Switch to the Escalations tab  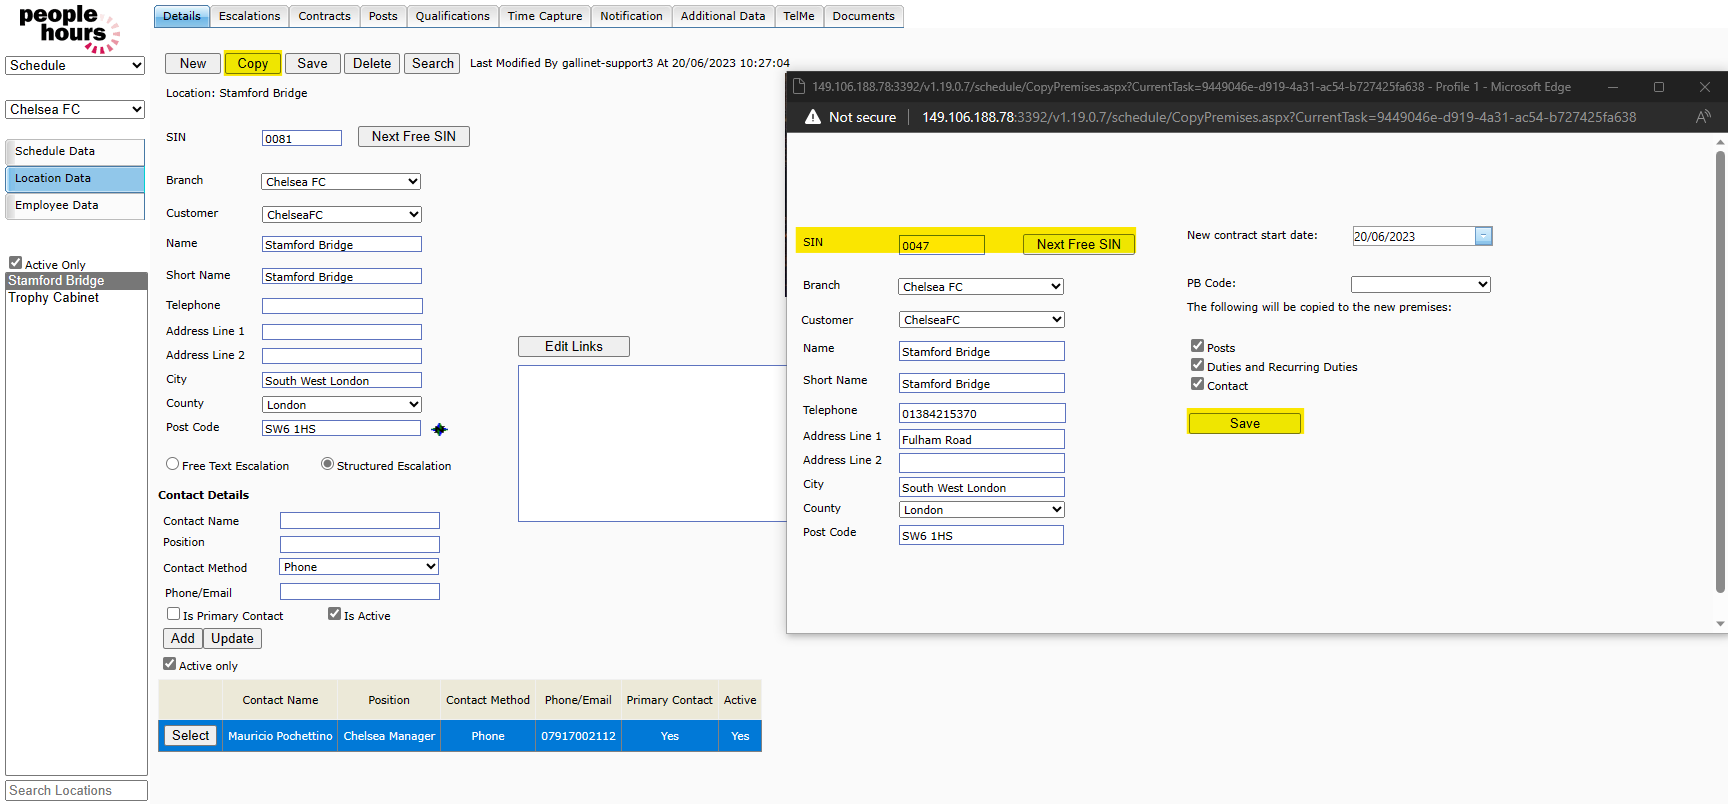249,16
